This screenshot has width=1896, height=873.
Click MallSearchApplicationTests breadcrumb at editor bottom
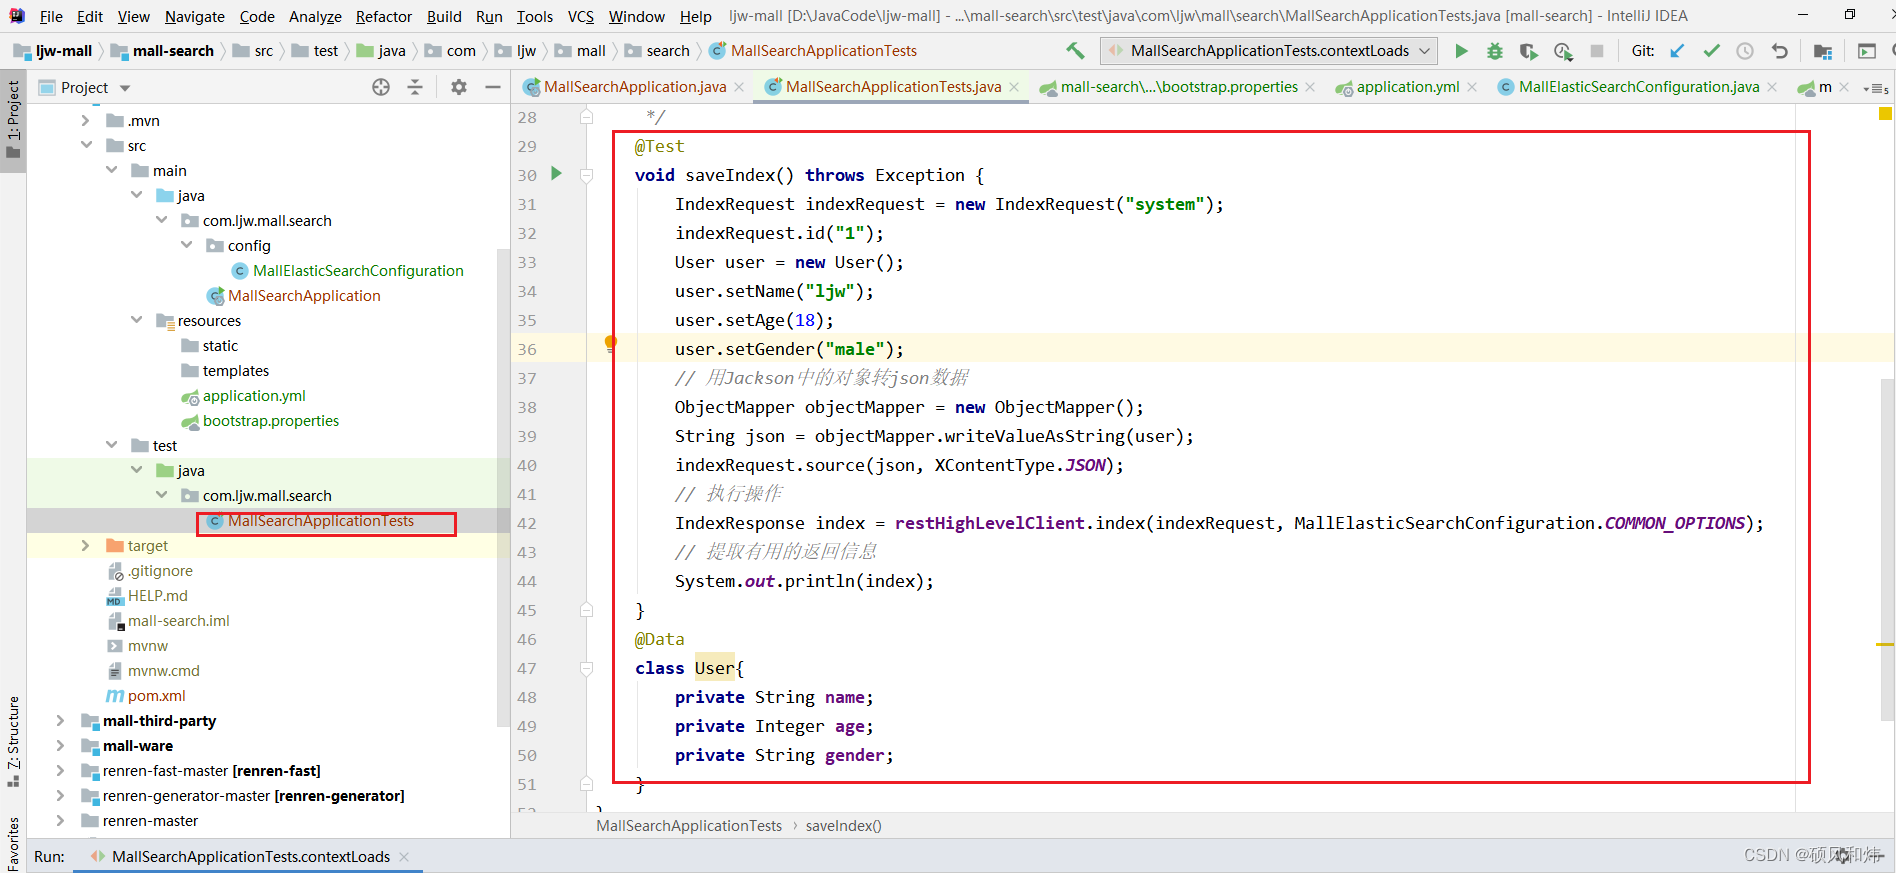click(x=689, y=826)
